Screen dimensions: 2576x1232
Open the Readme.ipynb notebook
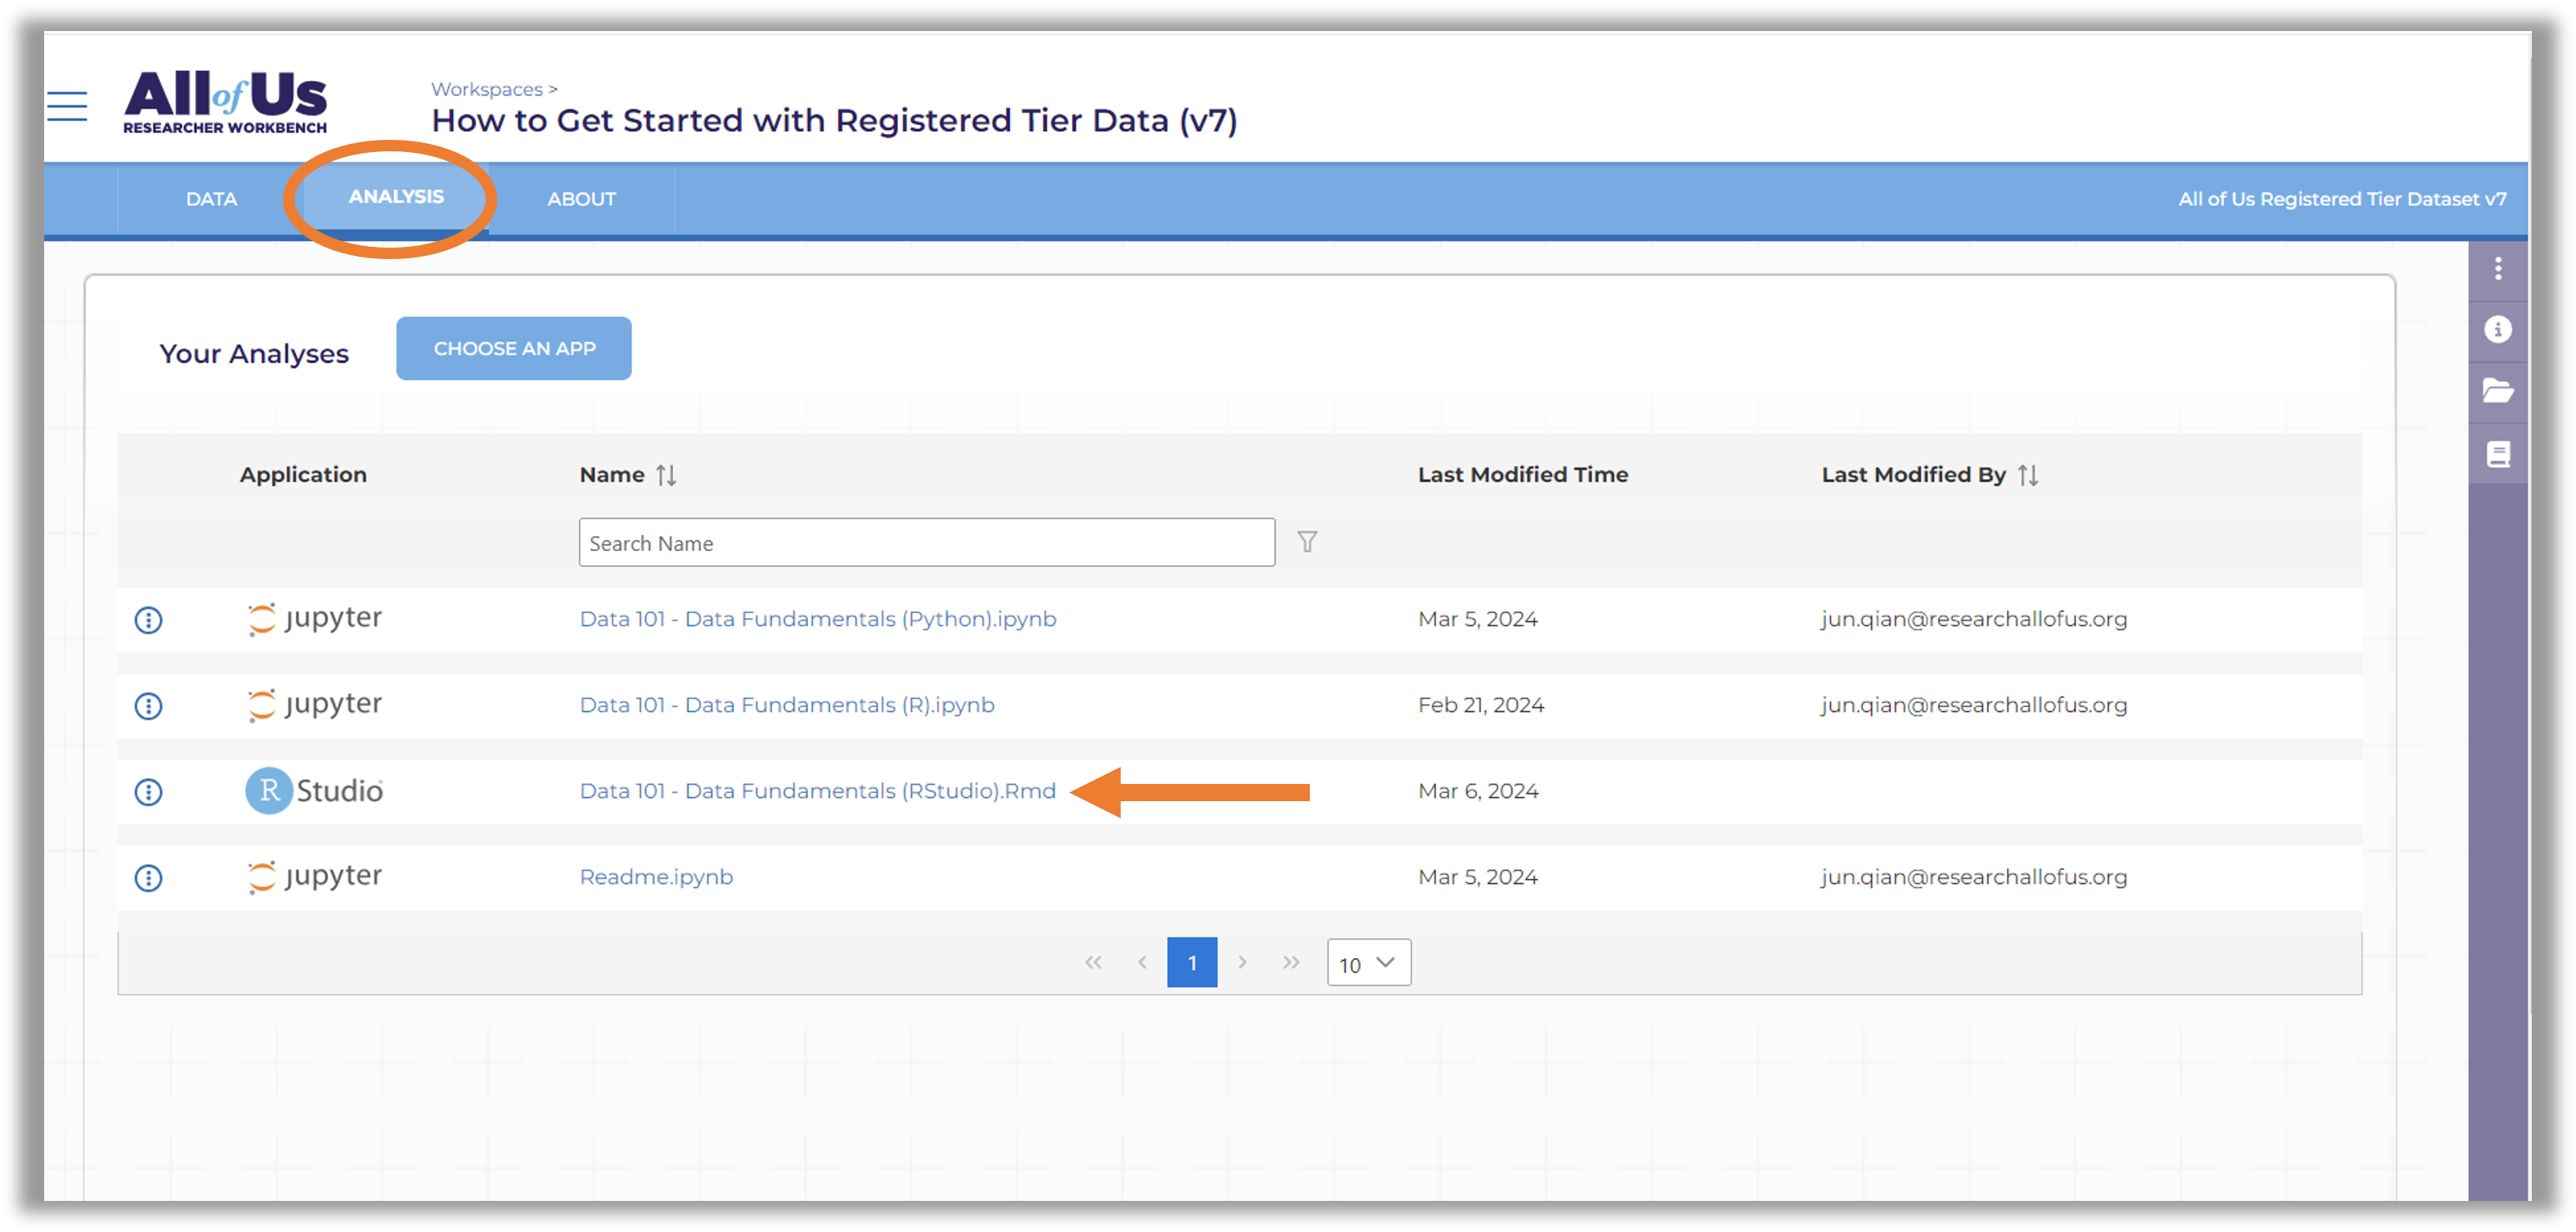click(x=656, y=877)
